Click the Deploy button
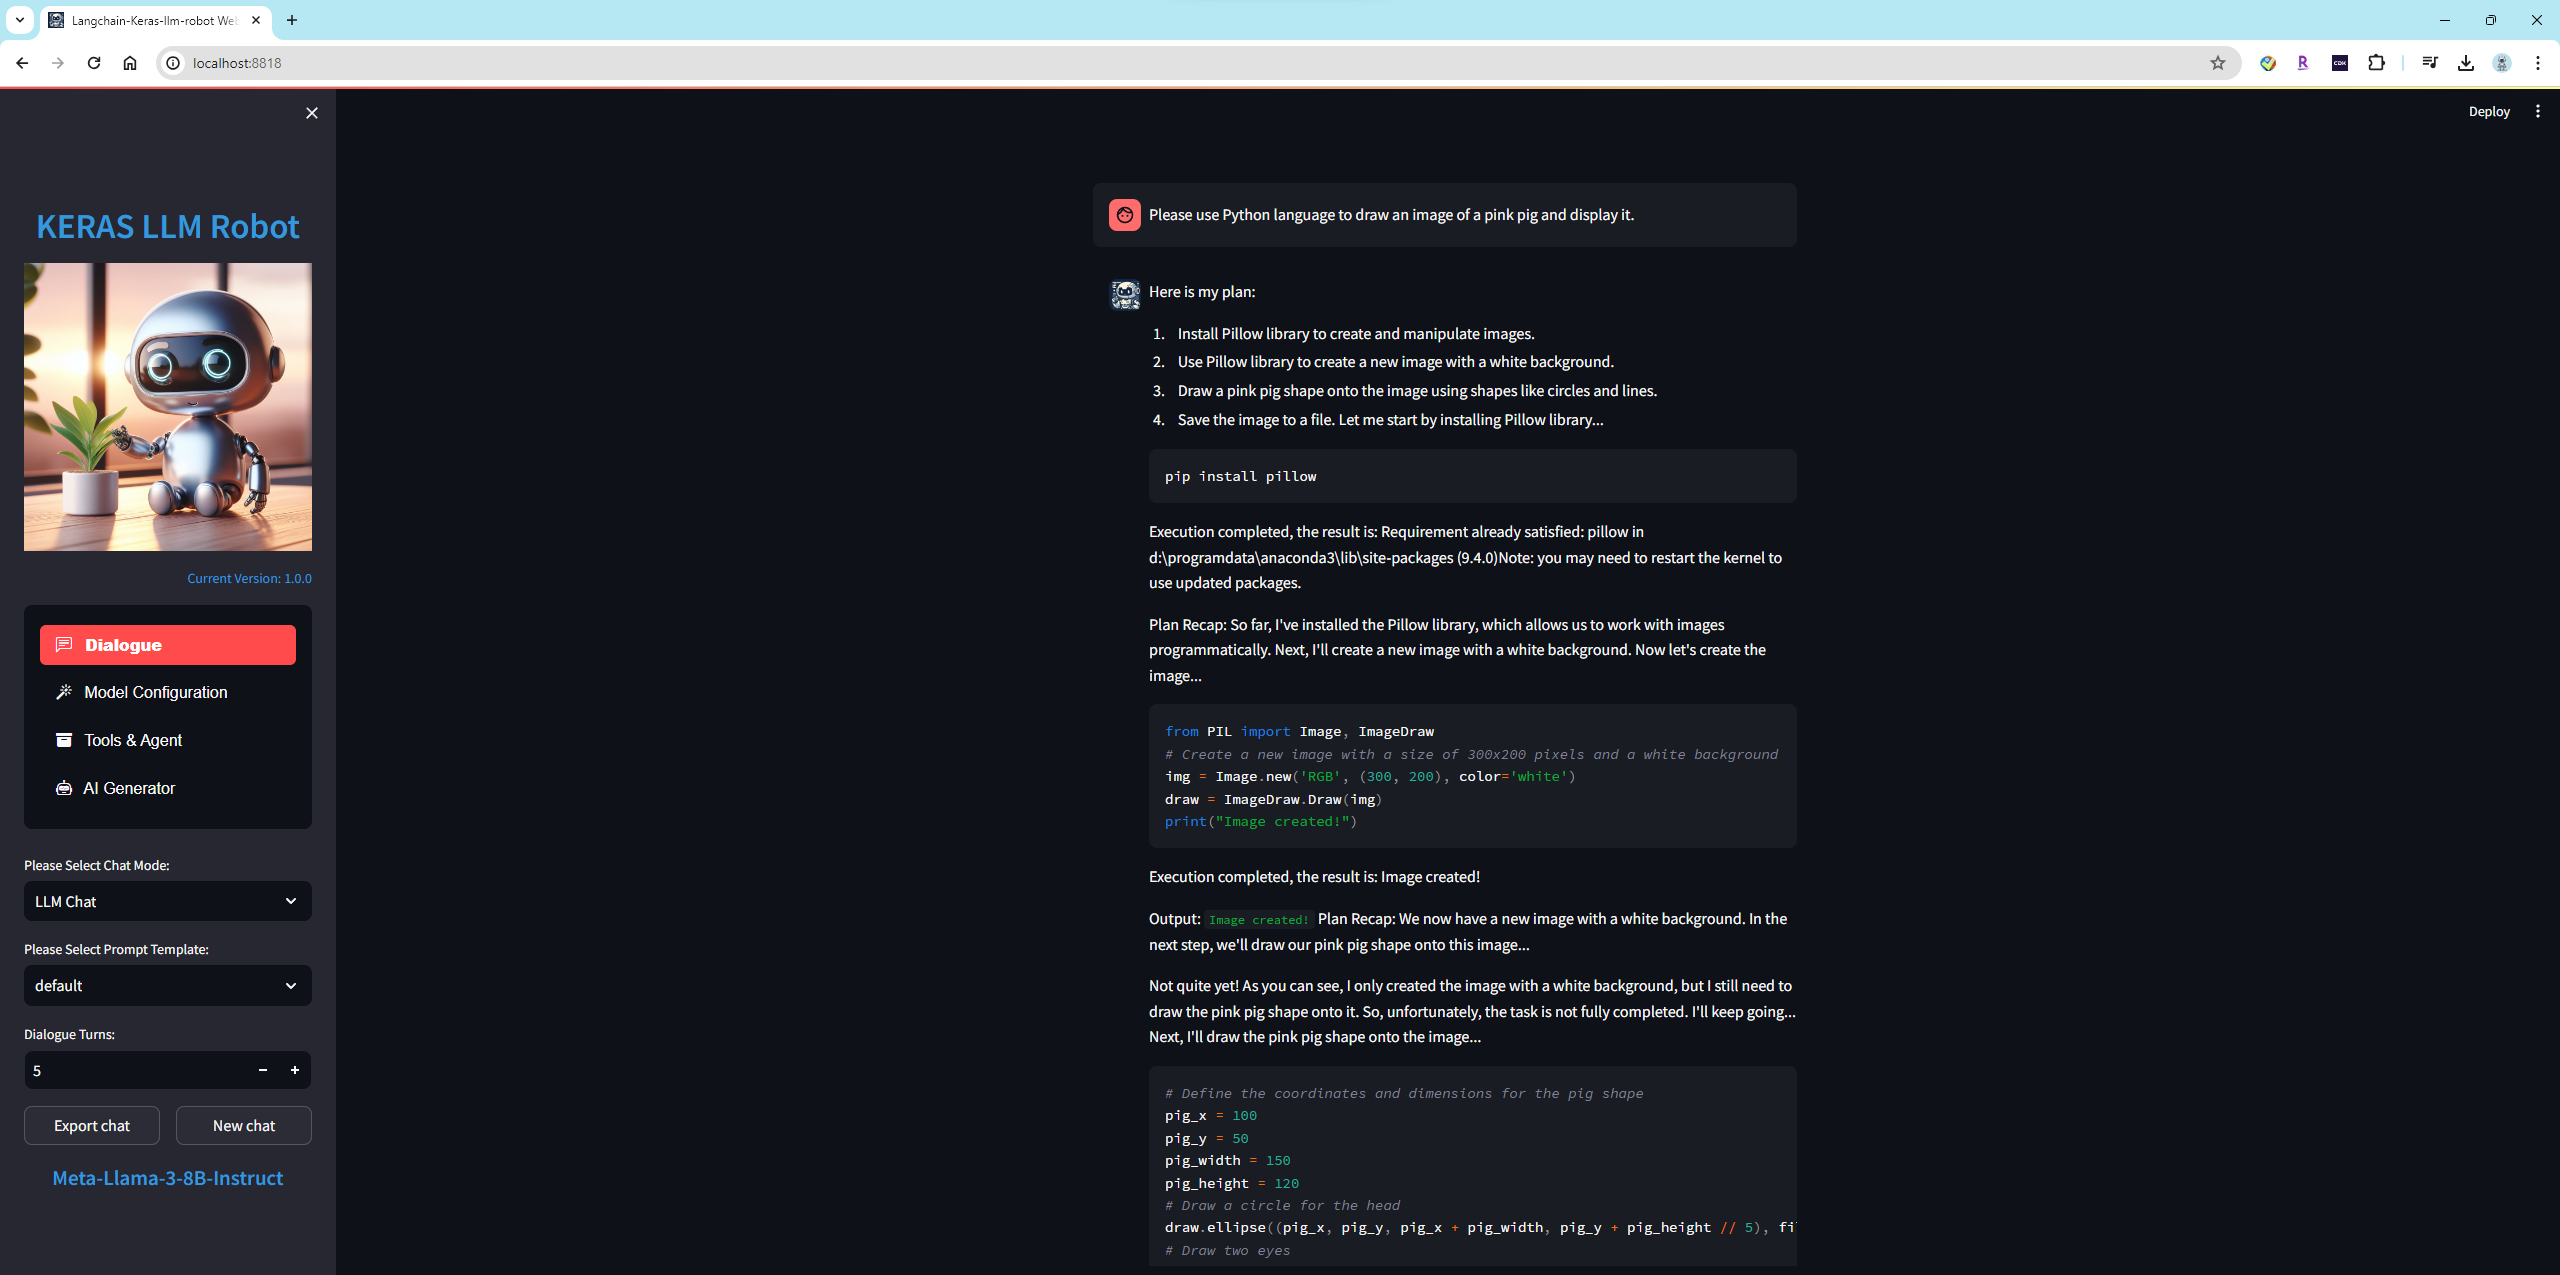The image size is (2560, 1275). click(x=2489, y=111)
